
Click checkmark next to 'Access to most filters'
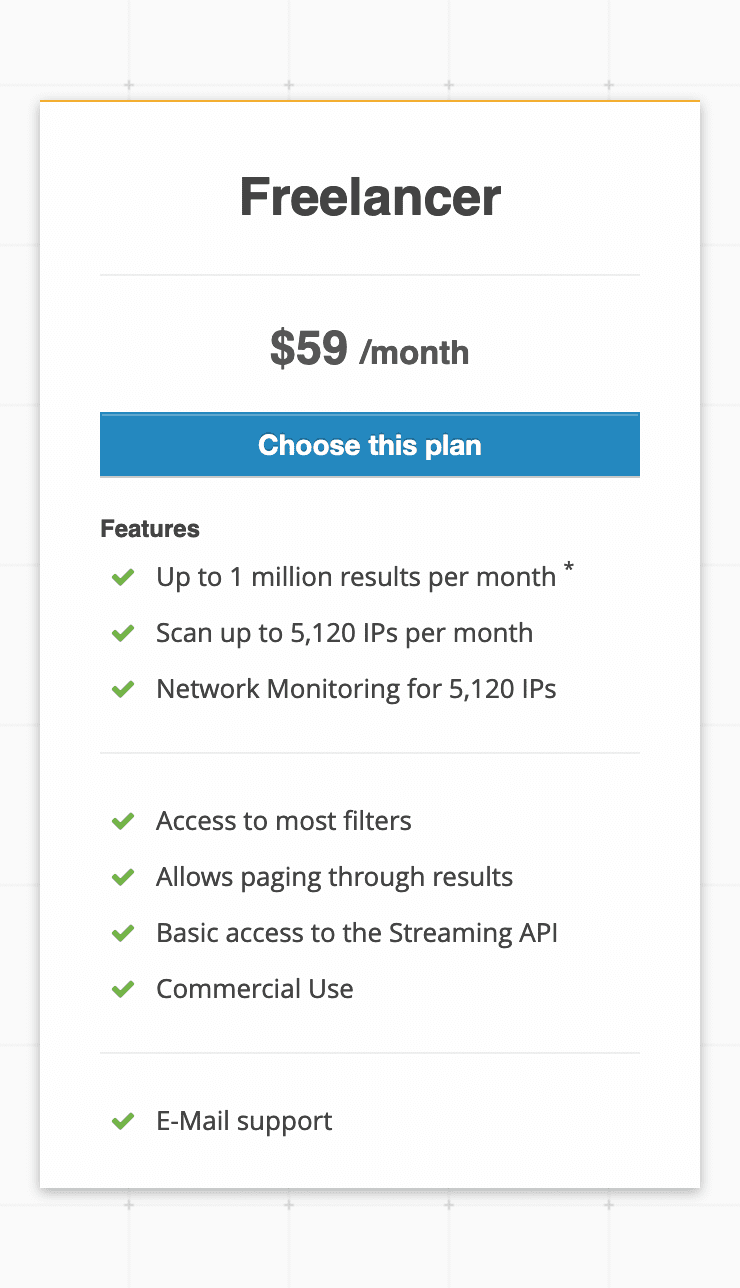[x=123, y=821]
